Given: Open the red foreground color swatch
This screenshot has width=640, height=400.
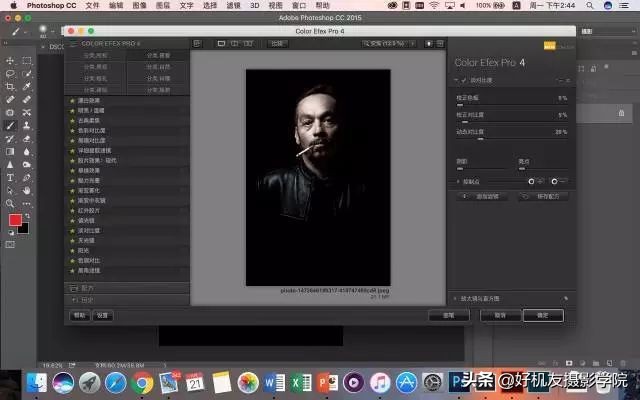Looking at the screenshot, I should (x=15, y=220).
